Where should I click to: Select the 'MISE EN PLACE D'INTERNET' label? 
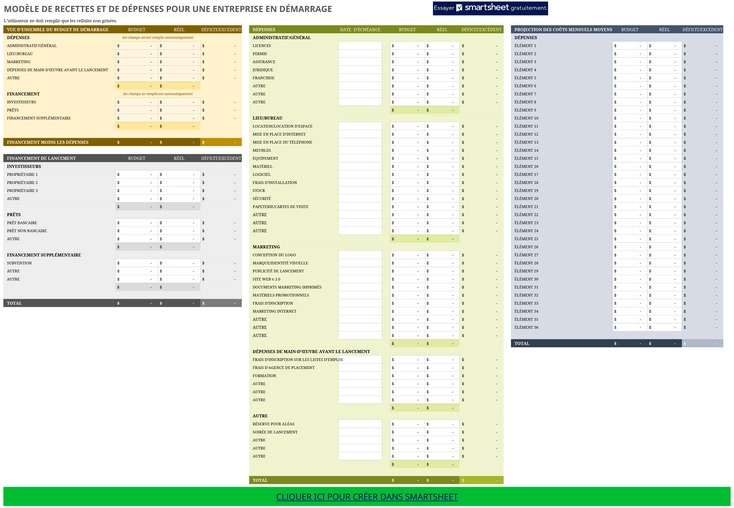279,134
